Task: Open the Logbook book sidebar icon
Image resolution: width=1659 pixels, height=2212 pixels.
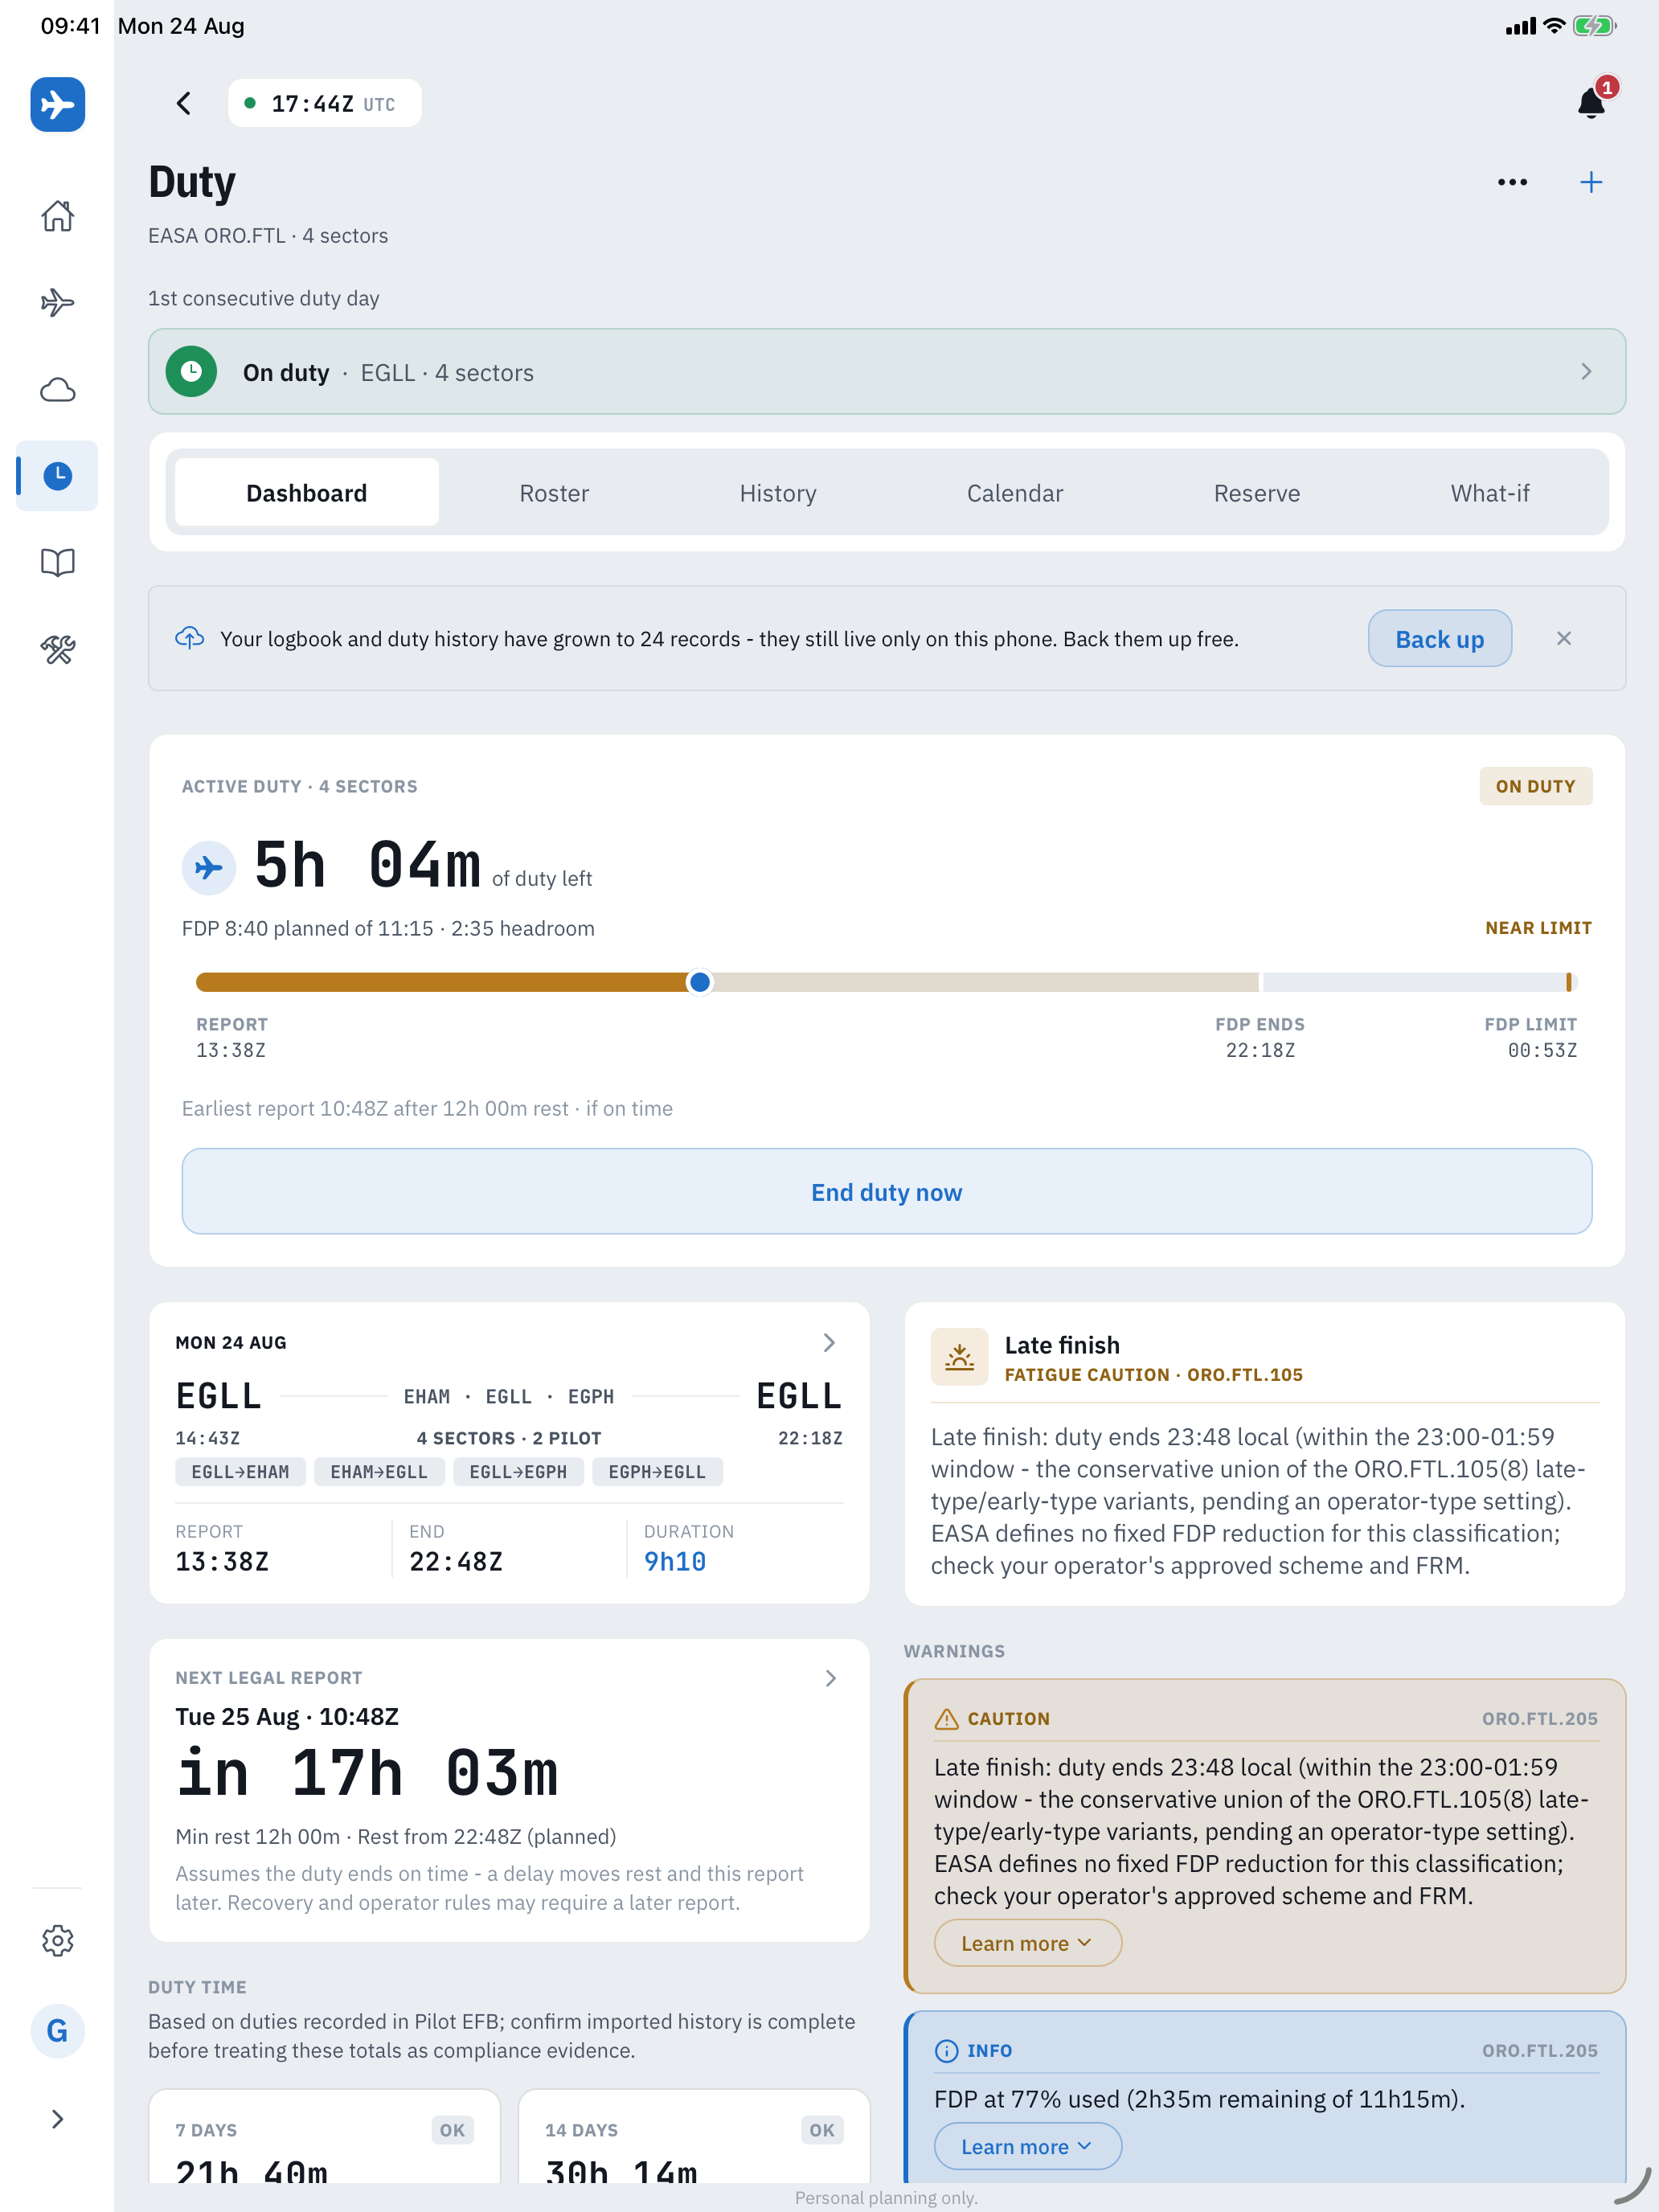Action: point(57,562)
